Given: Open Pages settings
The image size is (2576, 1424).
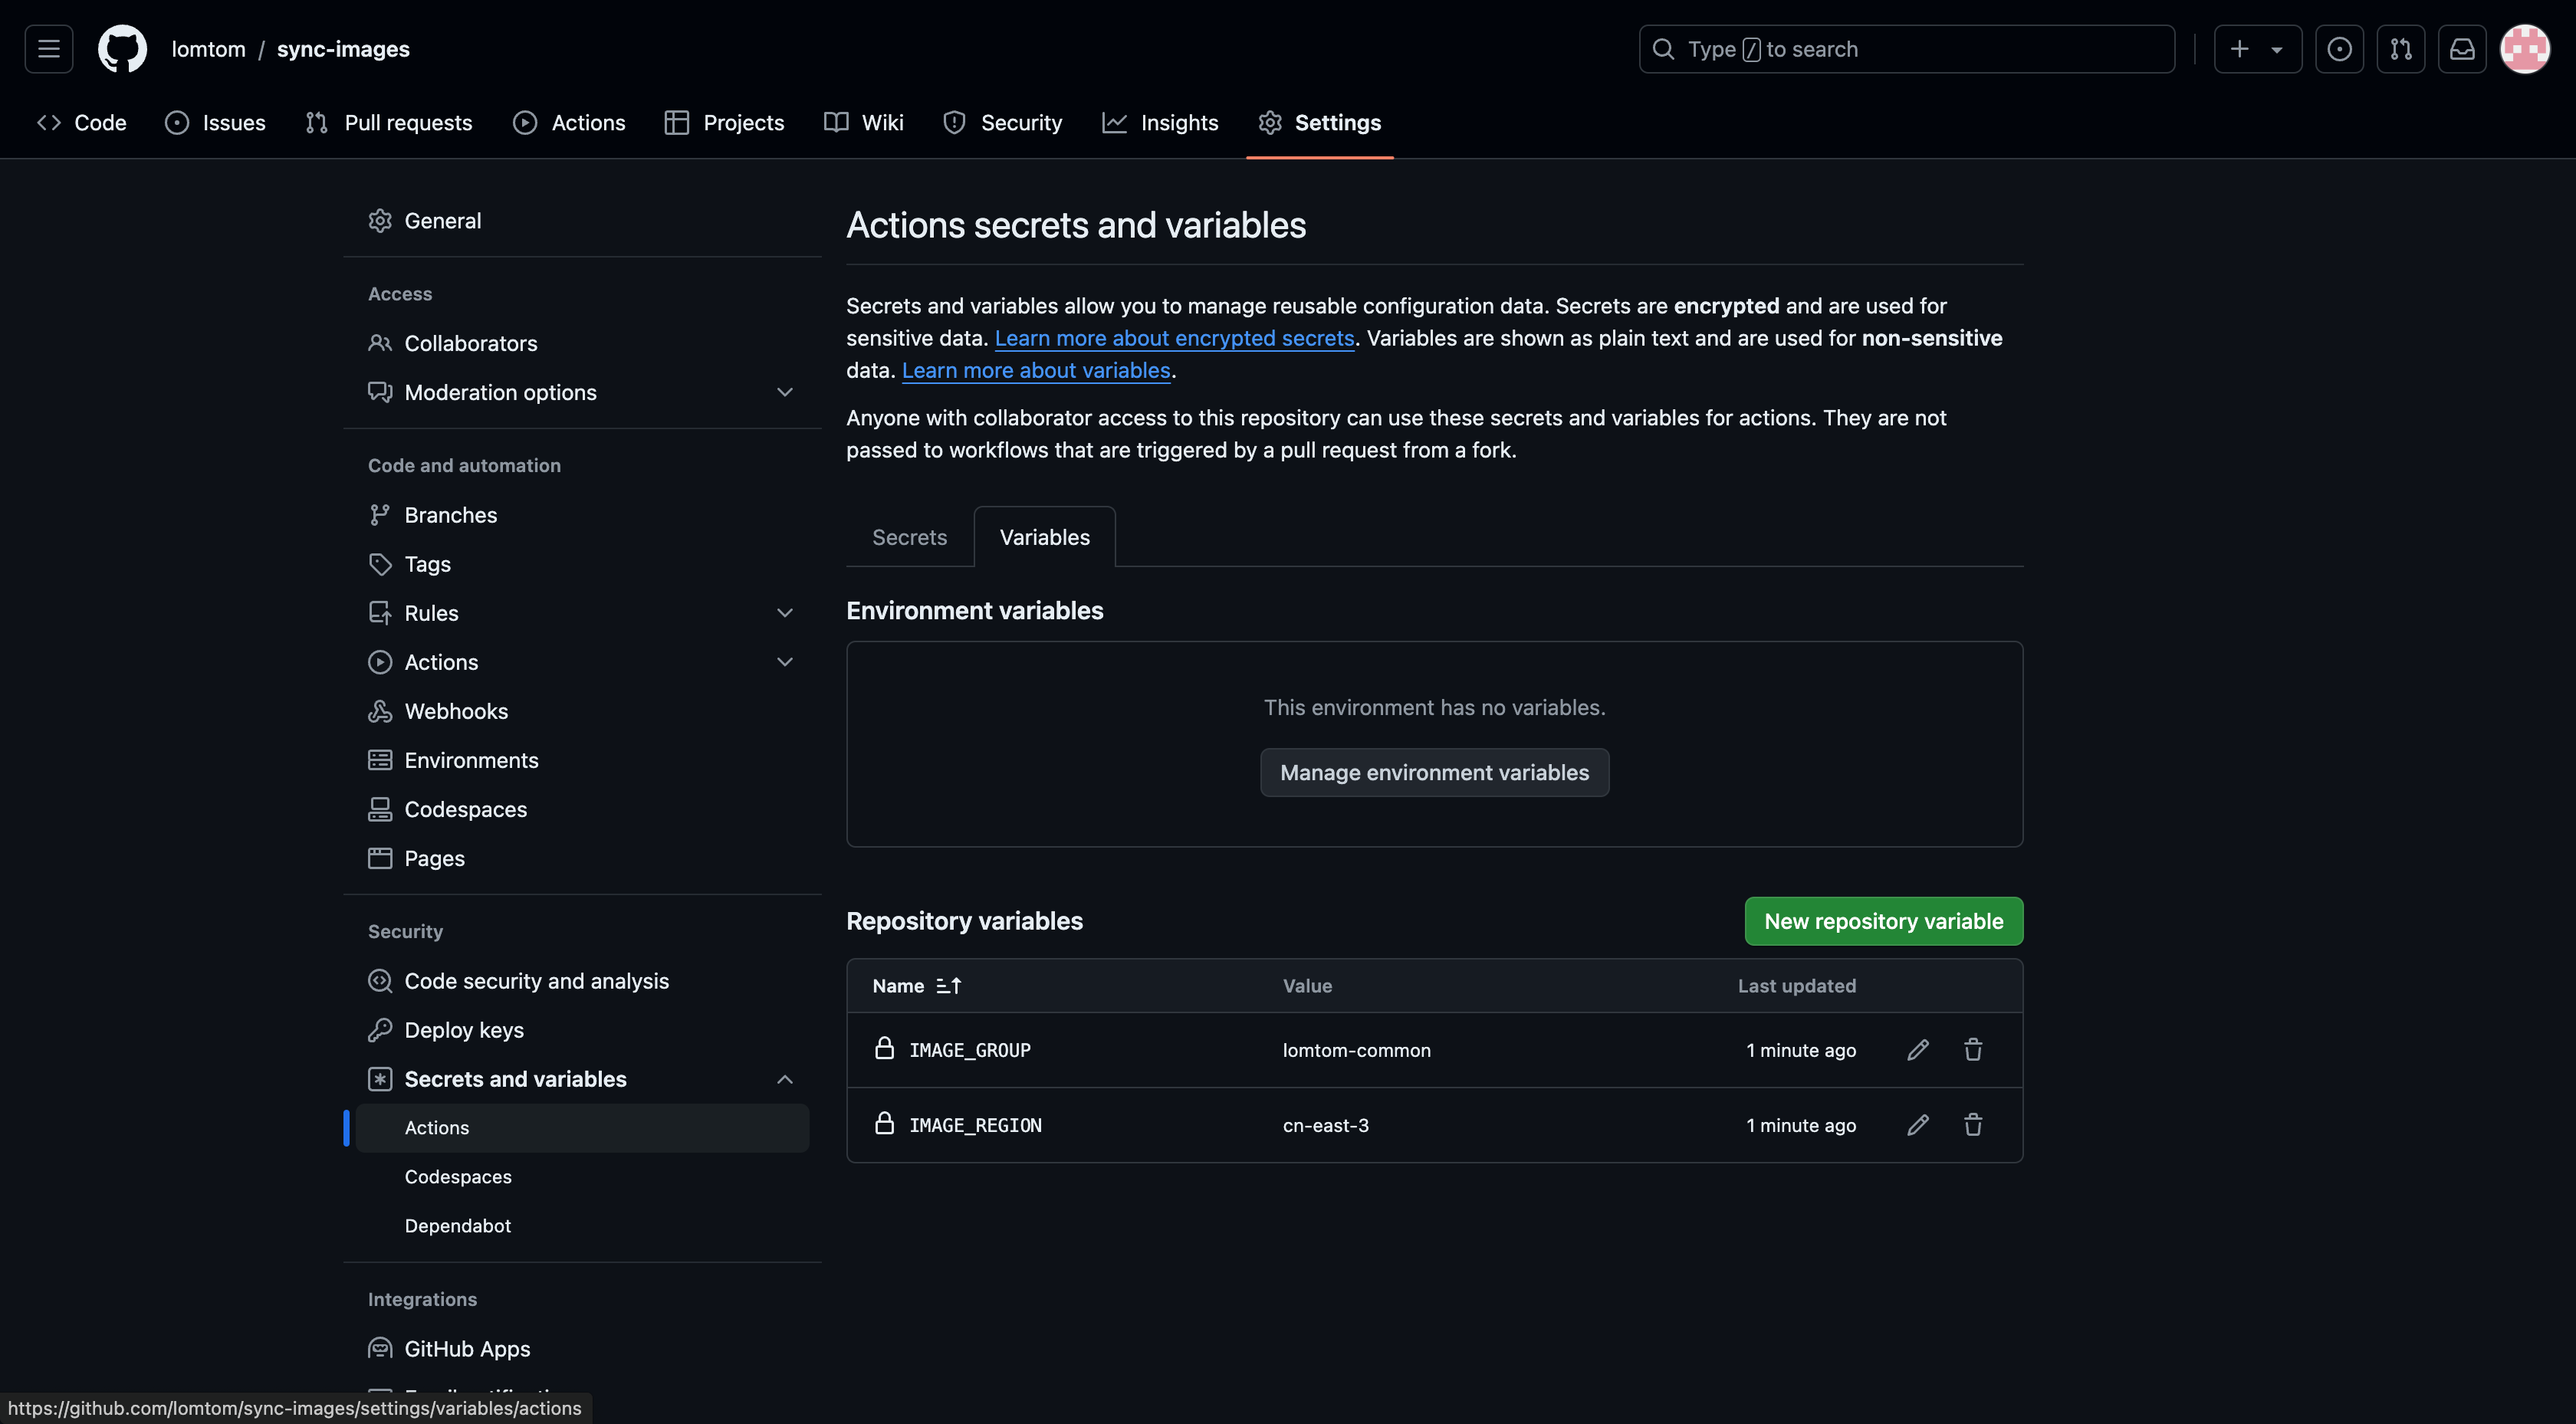Looking at the screenshot, I should [x=582, y=858].
